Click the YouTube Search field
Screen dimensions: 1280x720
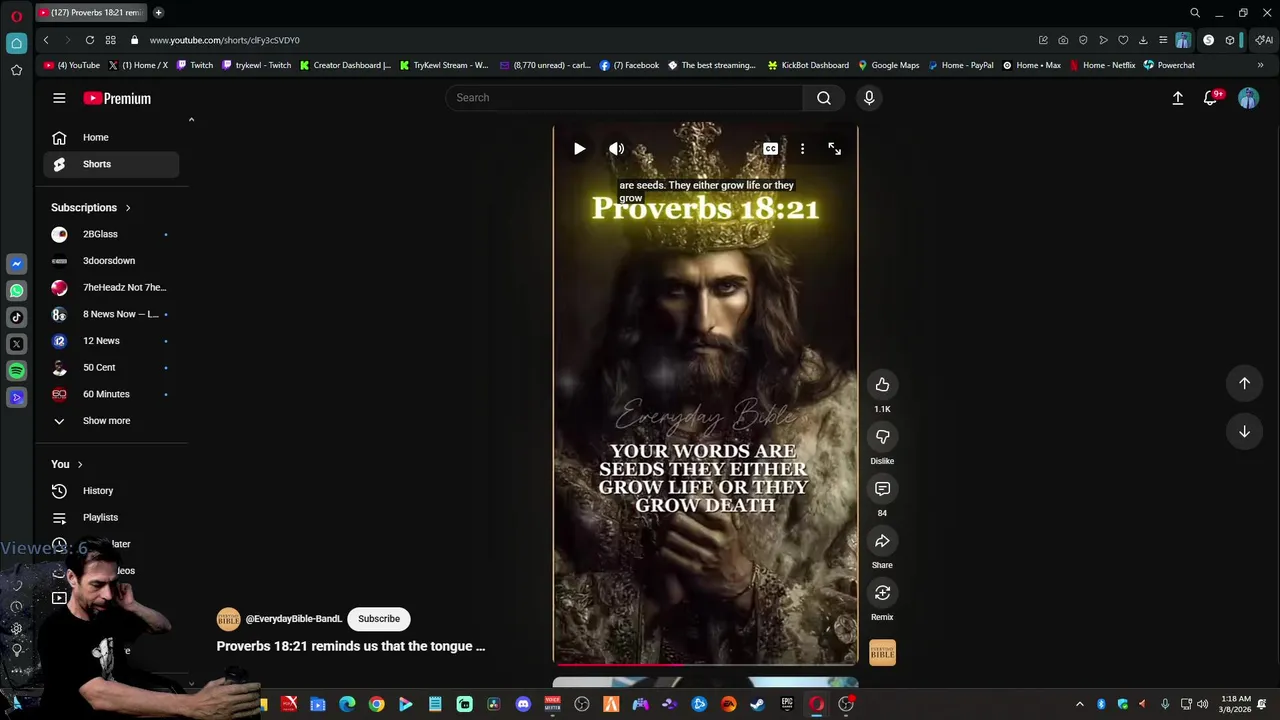(x=624, y=98)
